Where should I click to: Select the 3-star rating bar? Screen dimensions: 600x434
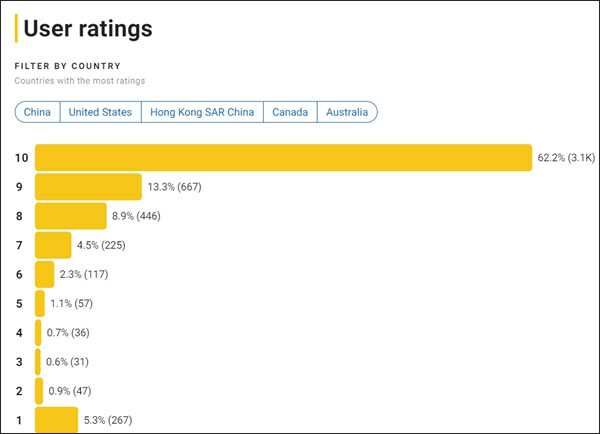pyautogui.click(x=39, y=361)
